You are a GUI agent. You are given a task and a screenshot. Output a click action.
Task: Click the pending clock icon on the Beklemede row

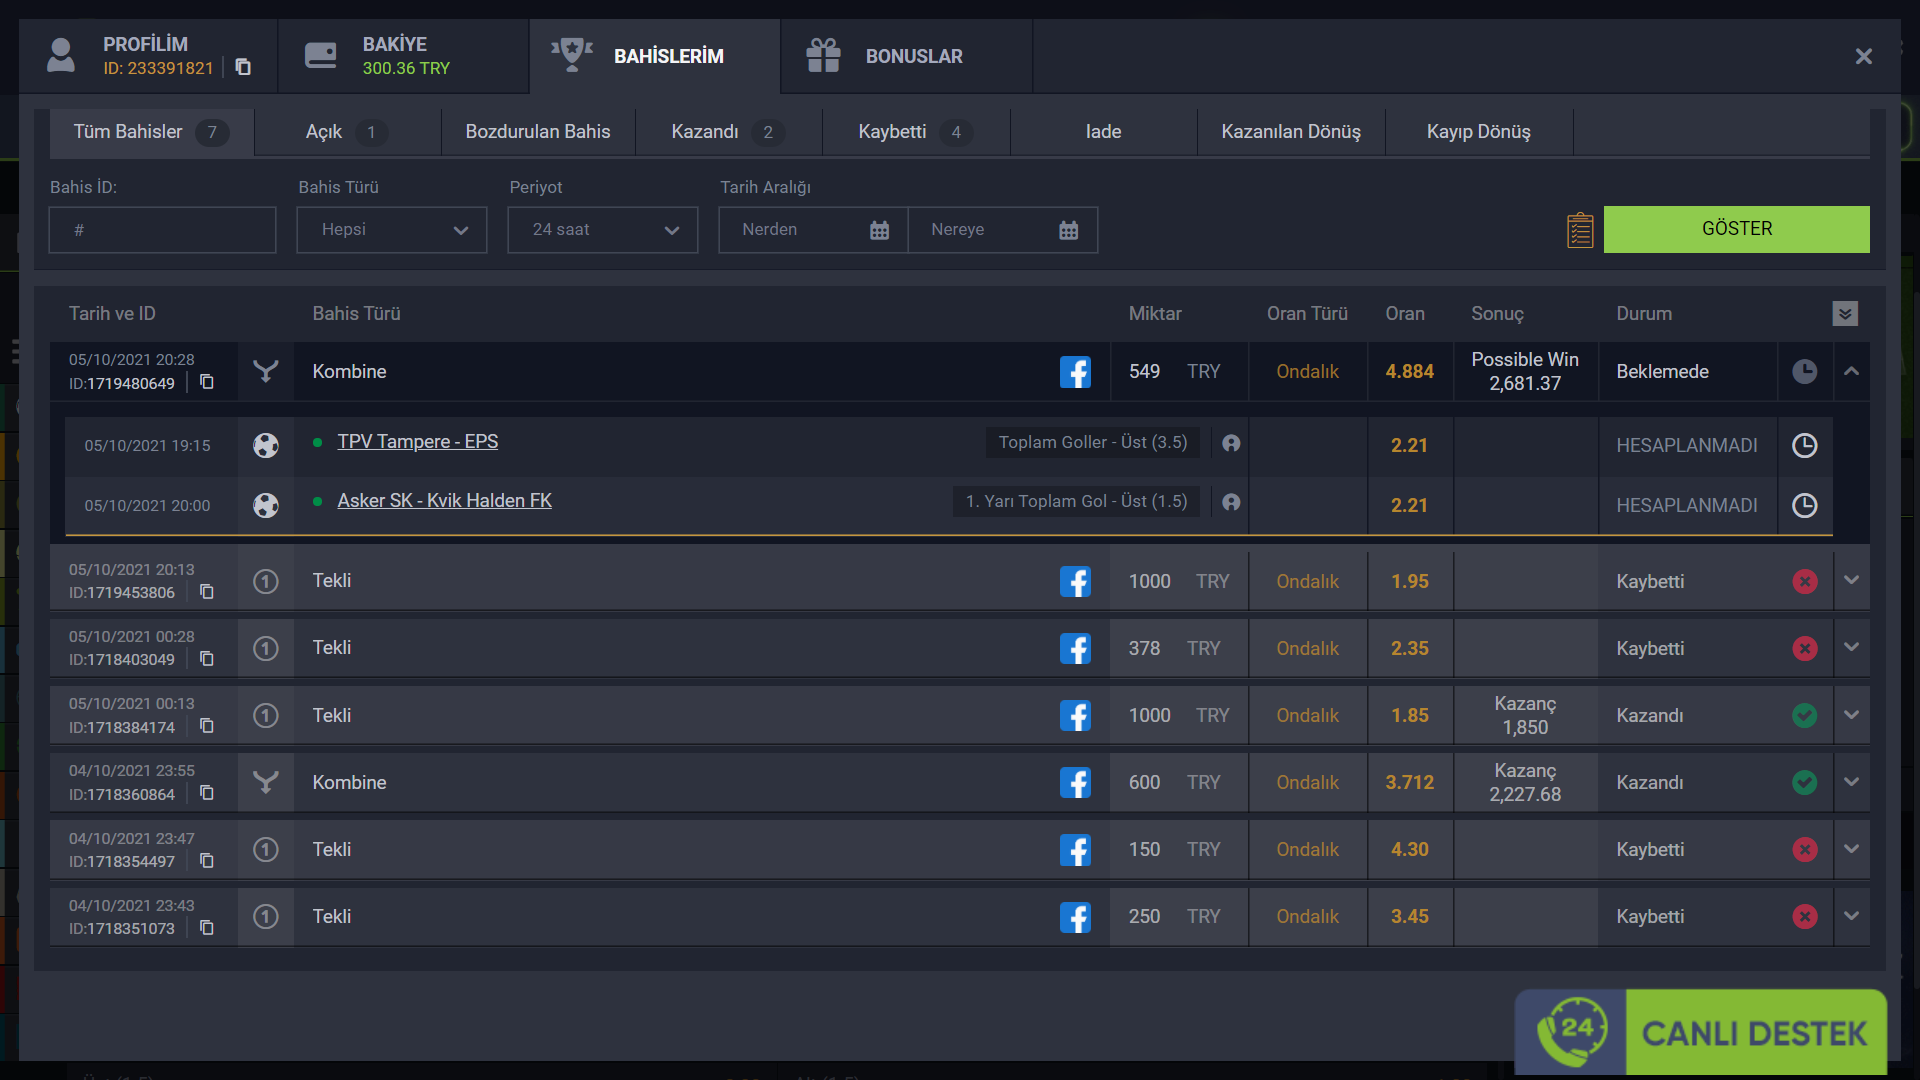pyautogui.click(x=1804, y=372)
